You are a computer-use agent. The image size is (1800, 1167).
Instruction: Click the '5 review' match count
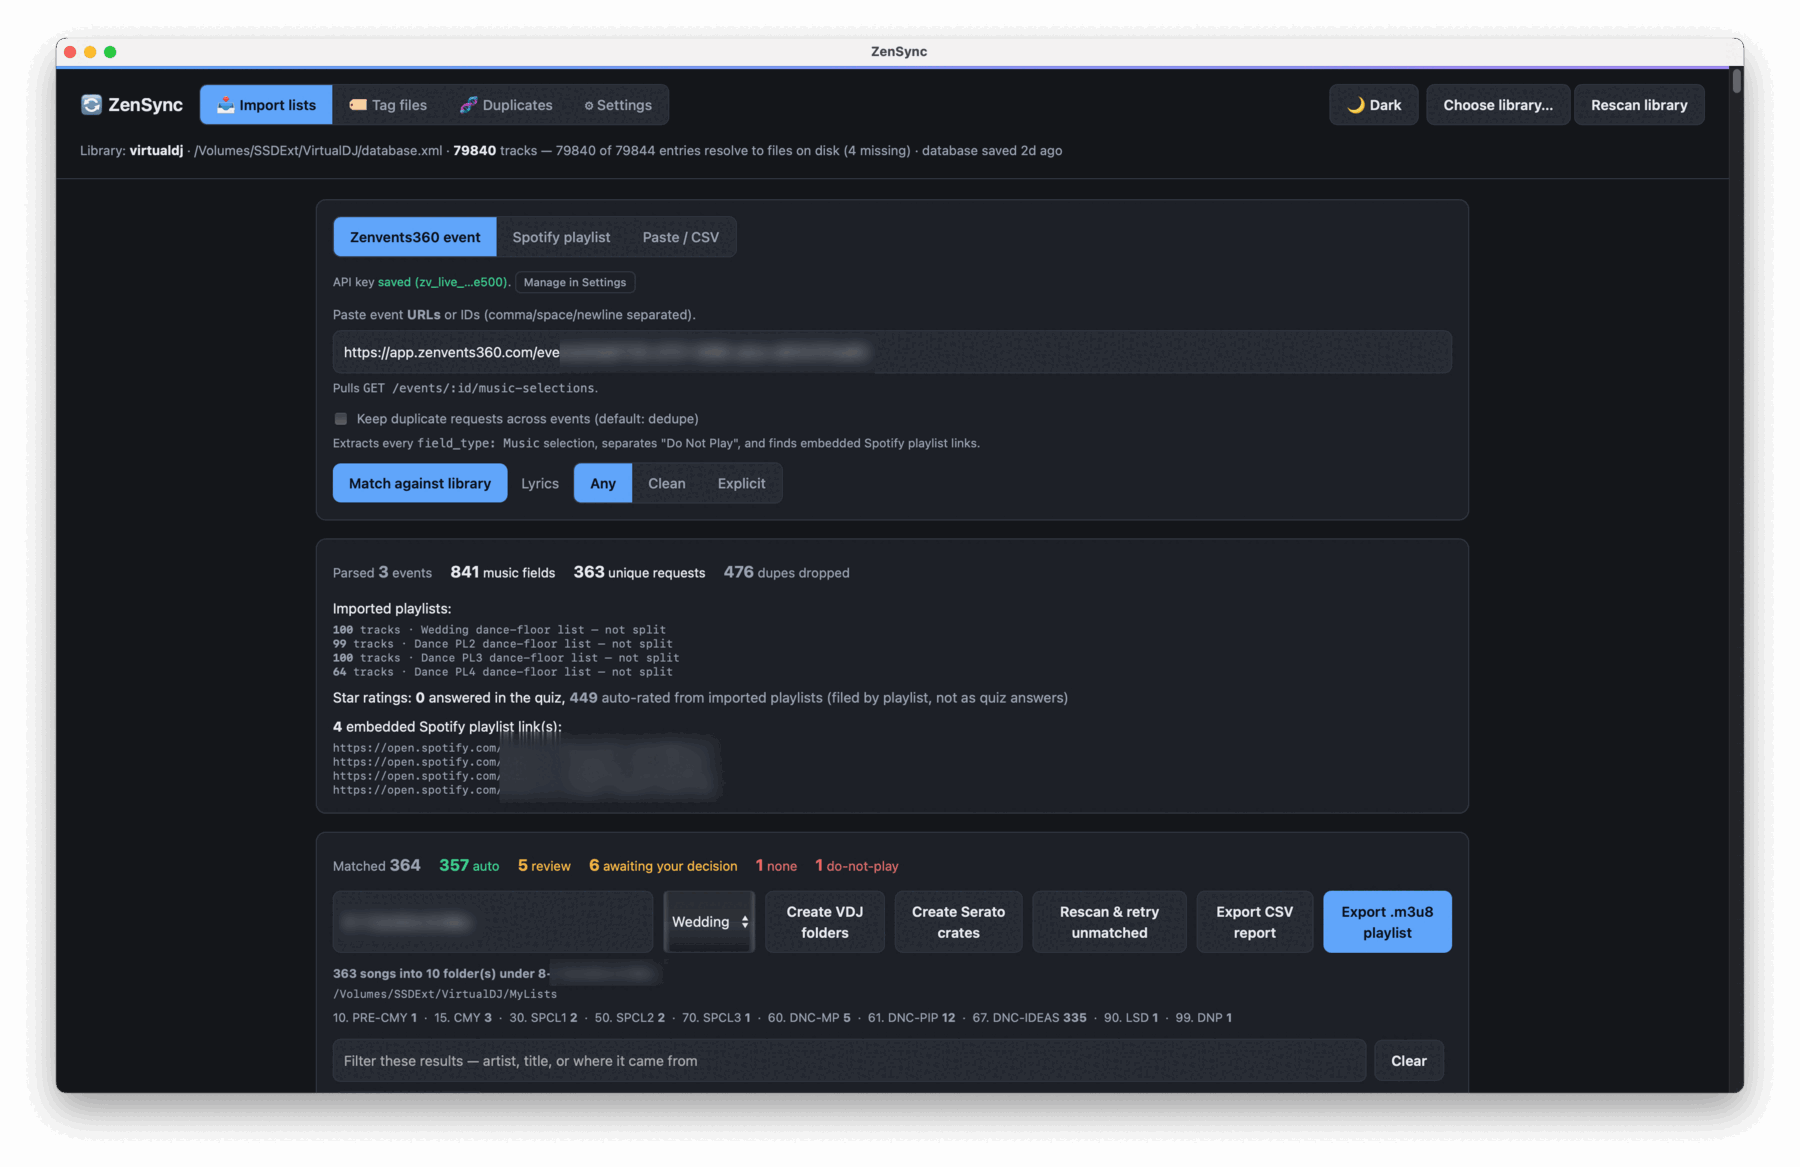(544, 866)
